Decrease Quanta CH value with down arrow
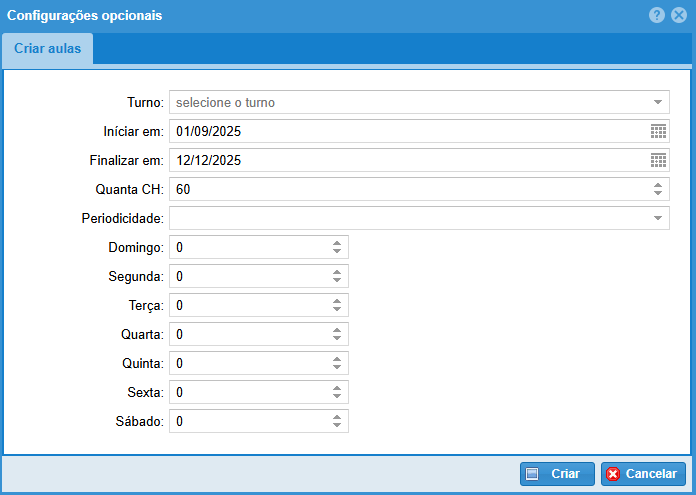Screen dimensions: 696x495 (658, 194)
